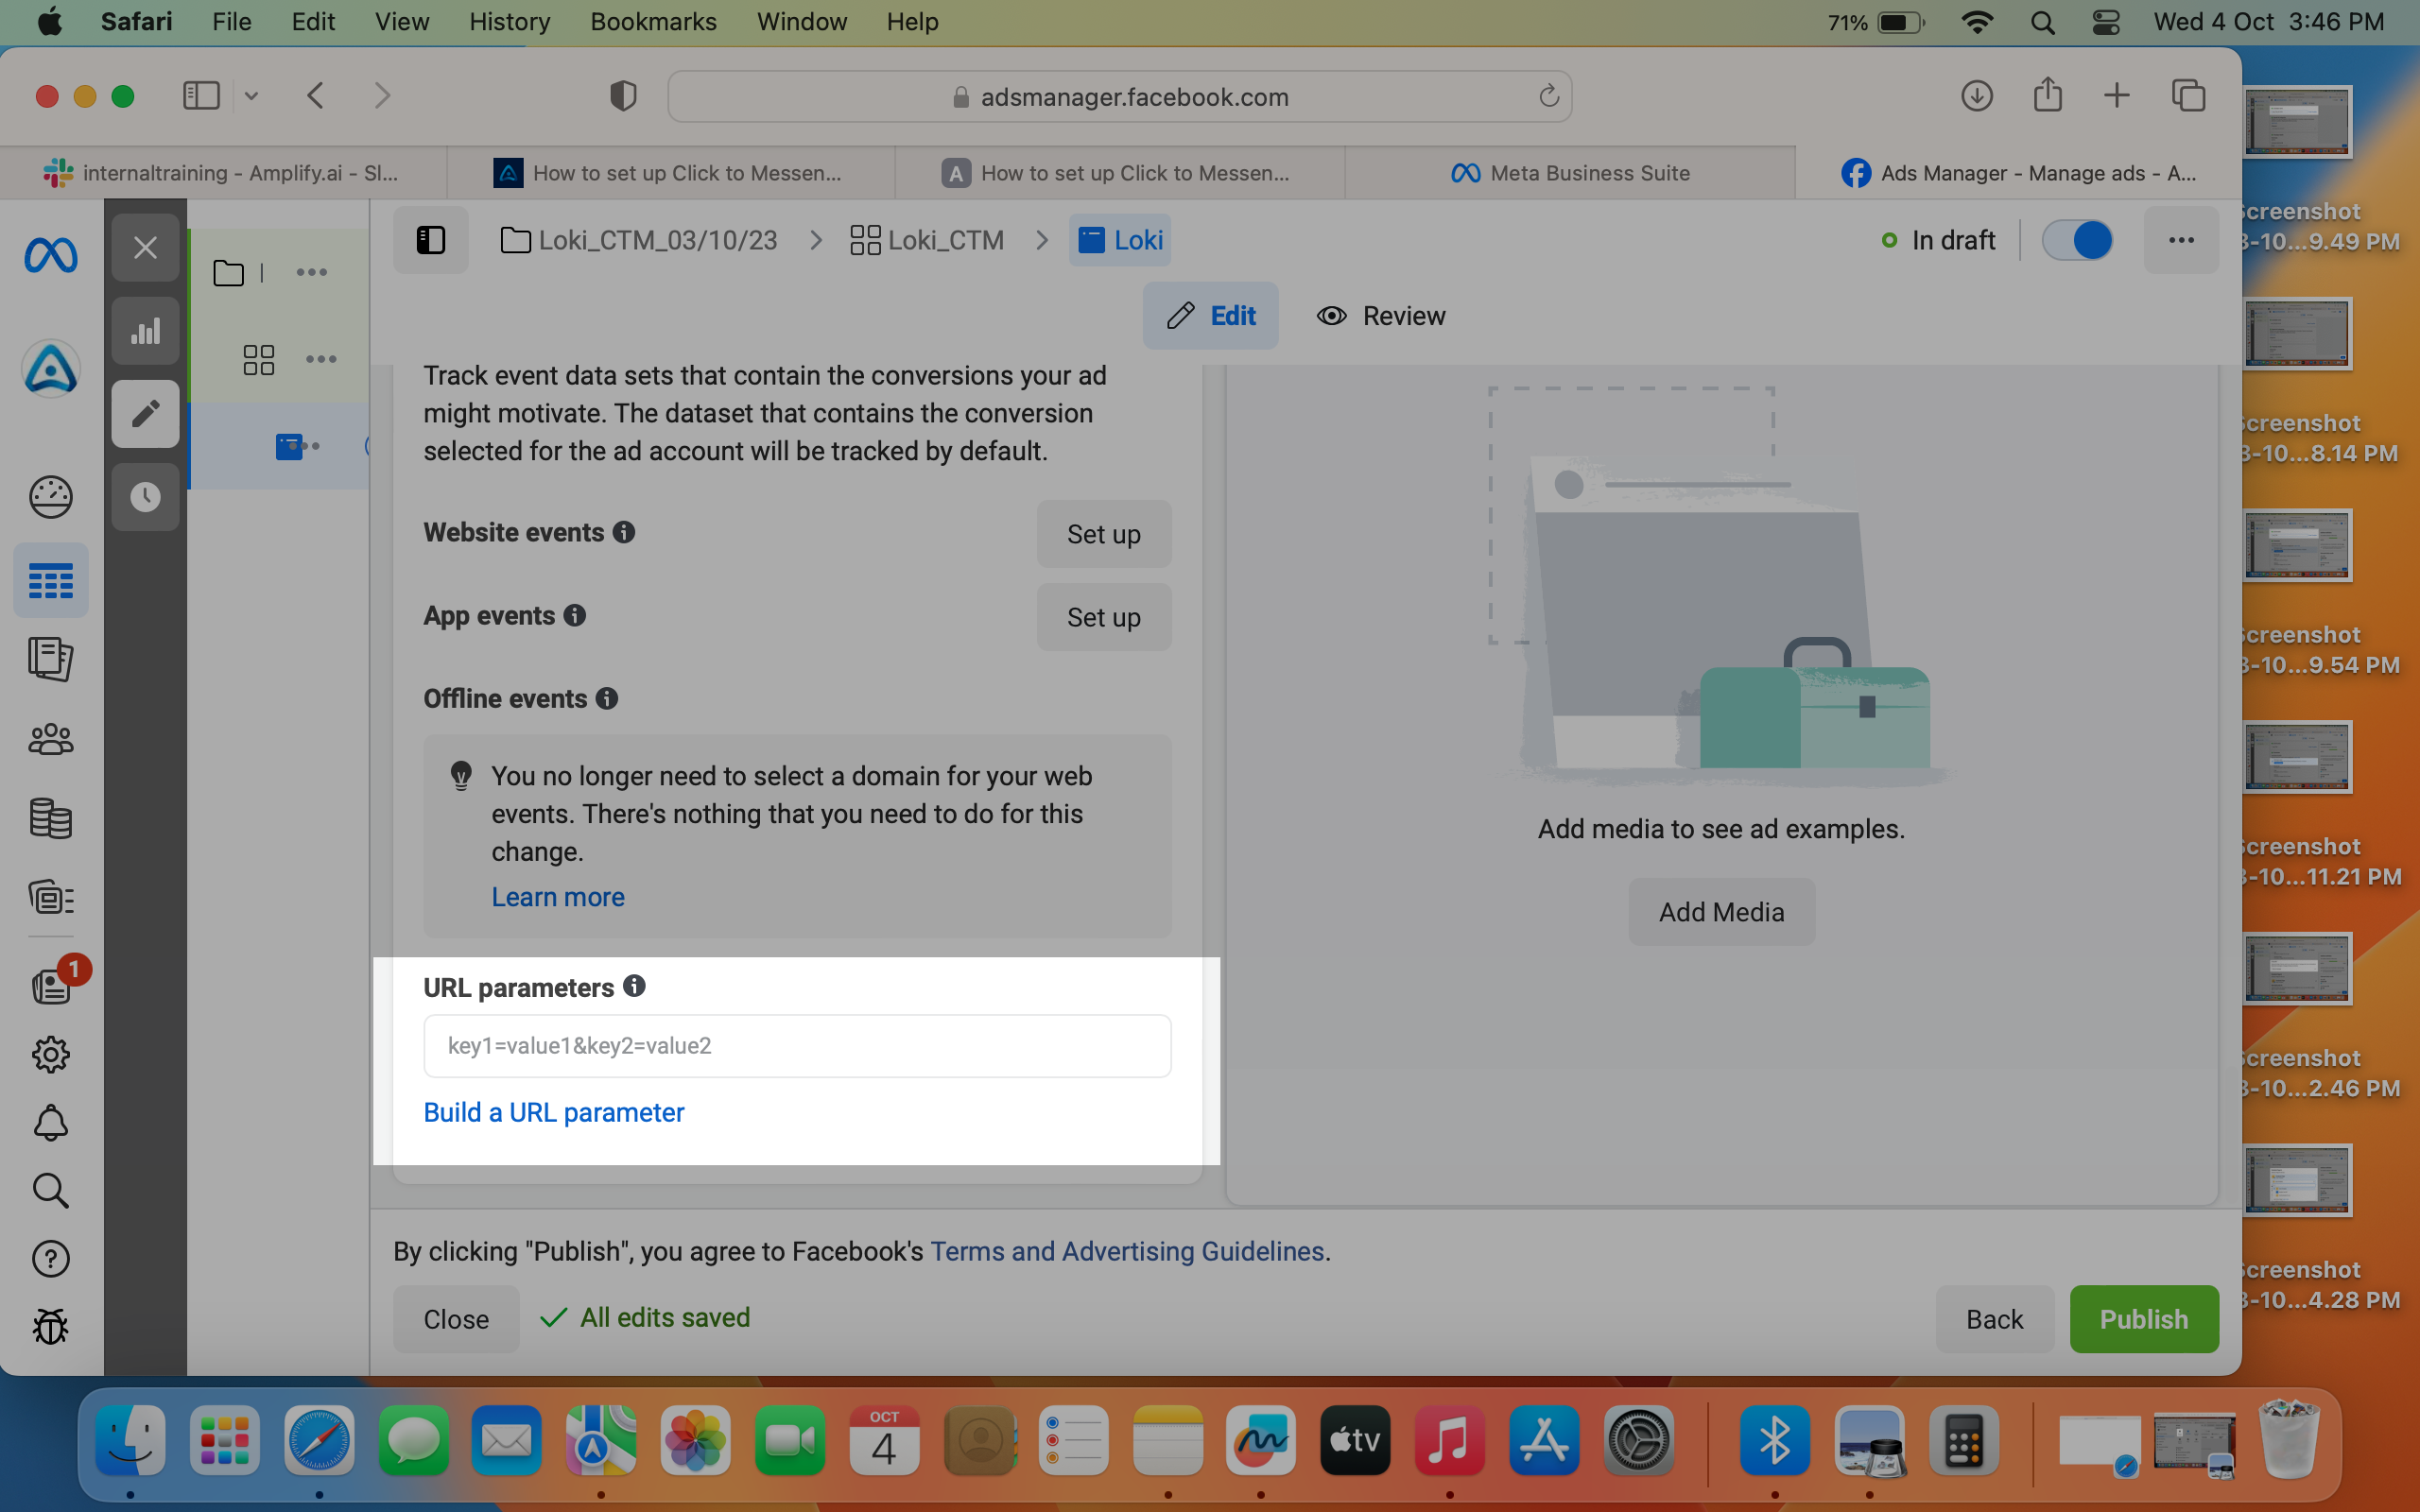
Task: Open Safari History menu
Action: [x=510, y=22]
